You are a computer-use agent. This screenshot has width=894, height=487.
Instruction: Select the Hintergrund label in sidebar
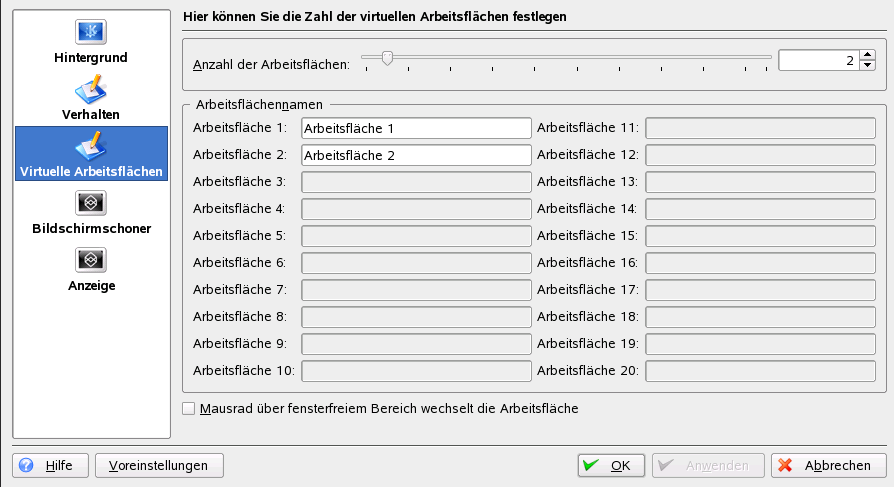(x=91, y=58)
